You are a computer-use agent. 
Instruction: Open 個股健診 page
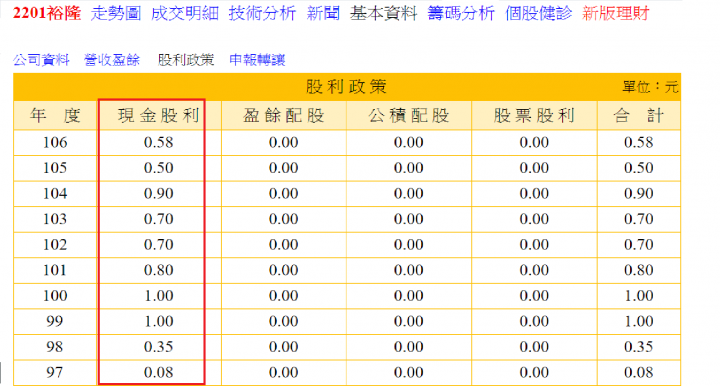coord(539,13)
